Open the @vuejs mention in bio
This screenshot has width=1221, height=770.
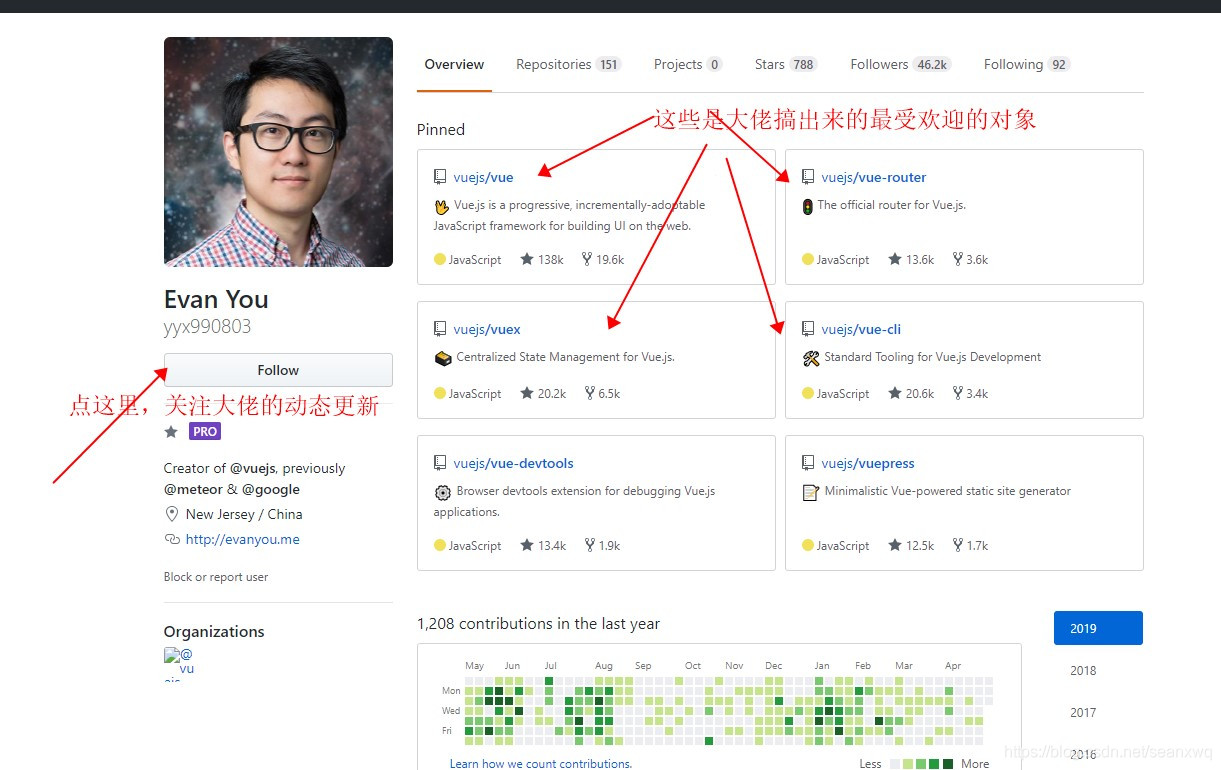253,468
